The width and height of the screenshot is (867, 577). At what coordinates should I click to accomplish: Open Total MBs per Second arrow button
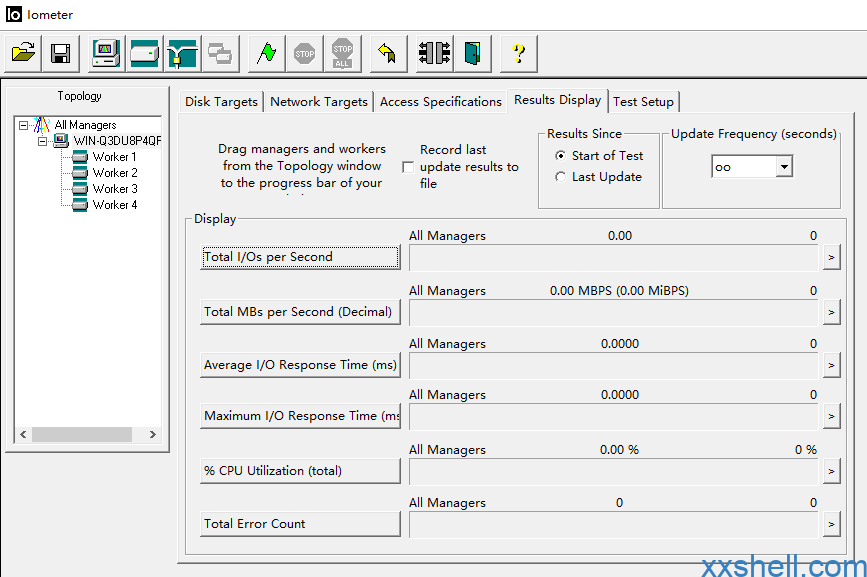tap(831, 312)
